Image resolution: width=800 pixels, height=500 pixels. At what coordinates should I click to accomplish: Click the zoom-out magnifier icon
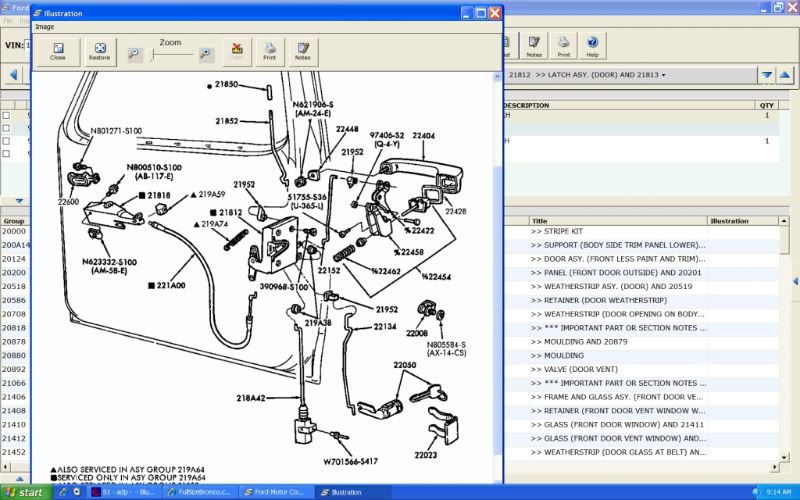[135, 55]
